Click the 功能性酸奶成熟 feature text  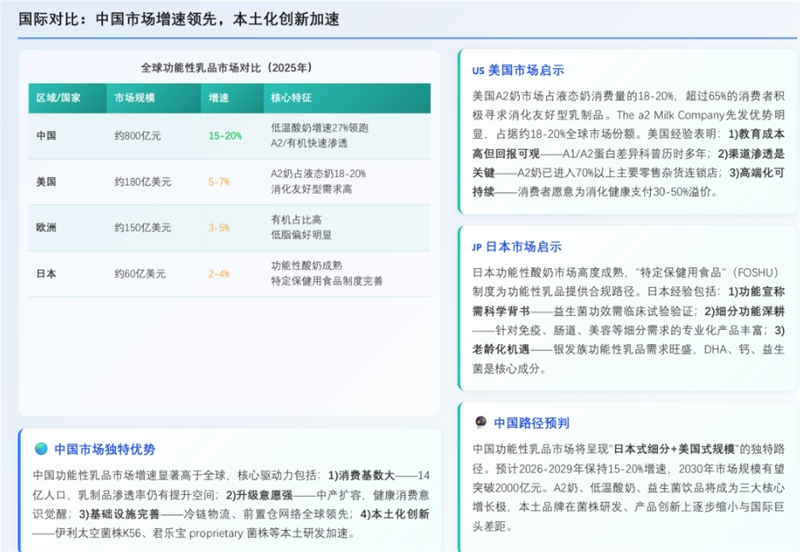[307, 266]
